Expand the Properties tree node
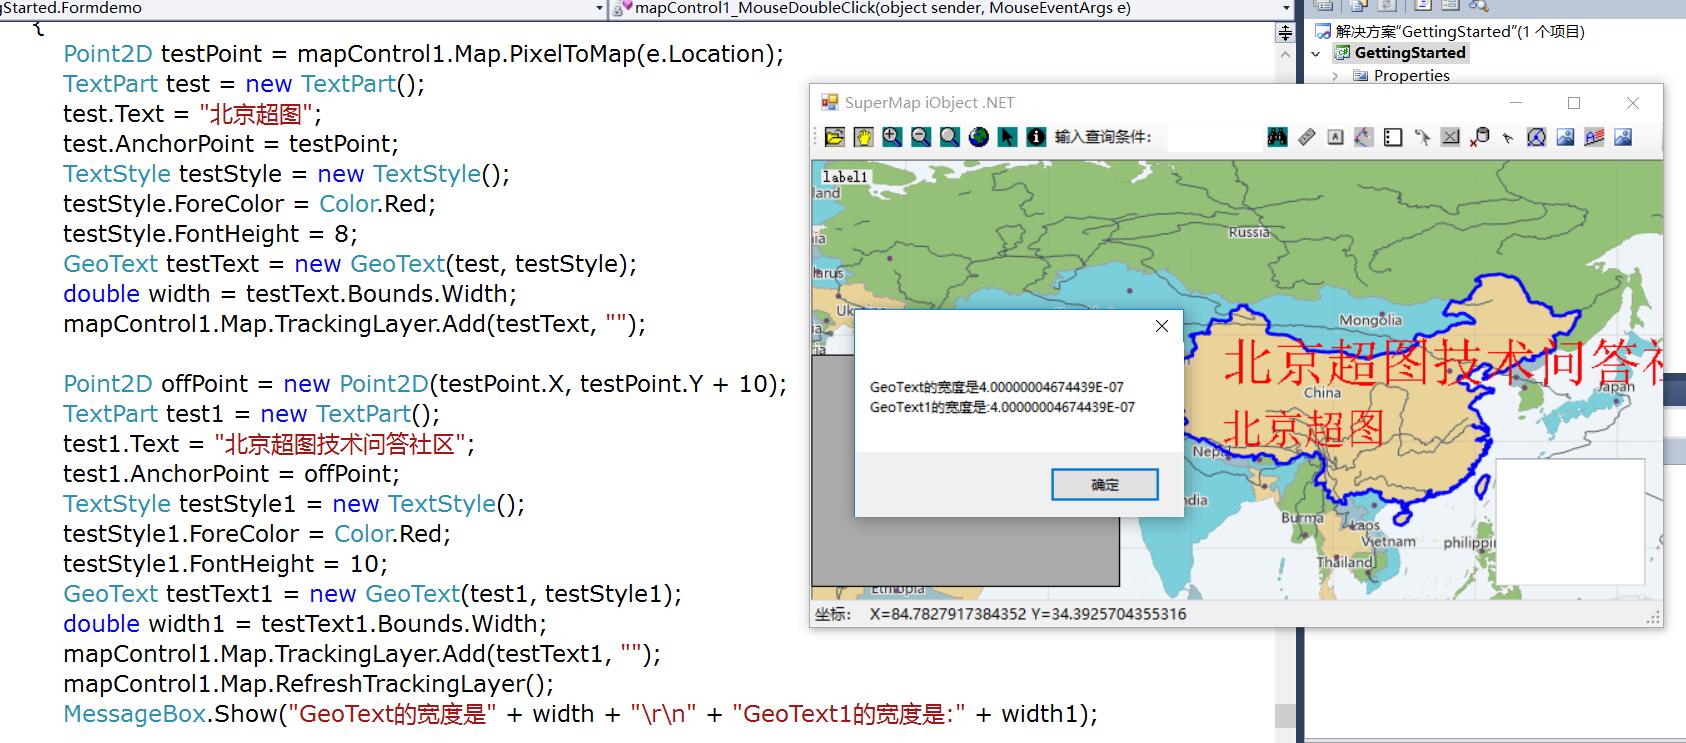 pyautogui.click(x=1335, y=76)
